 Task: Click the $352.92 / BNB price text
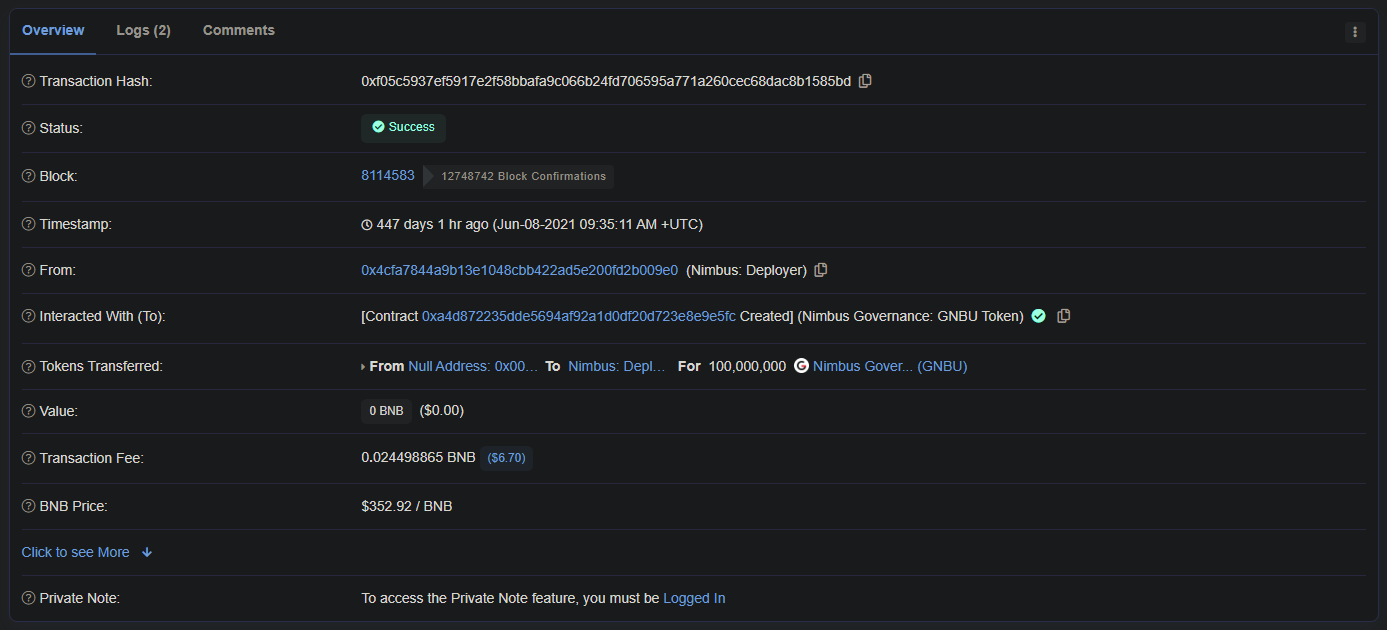tap(407, 506)
